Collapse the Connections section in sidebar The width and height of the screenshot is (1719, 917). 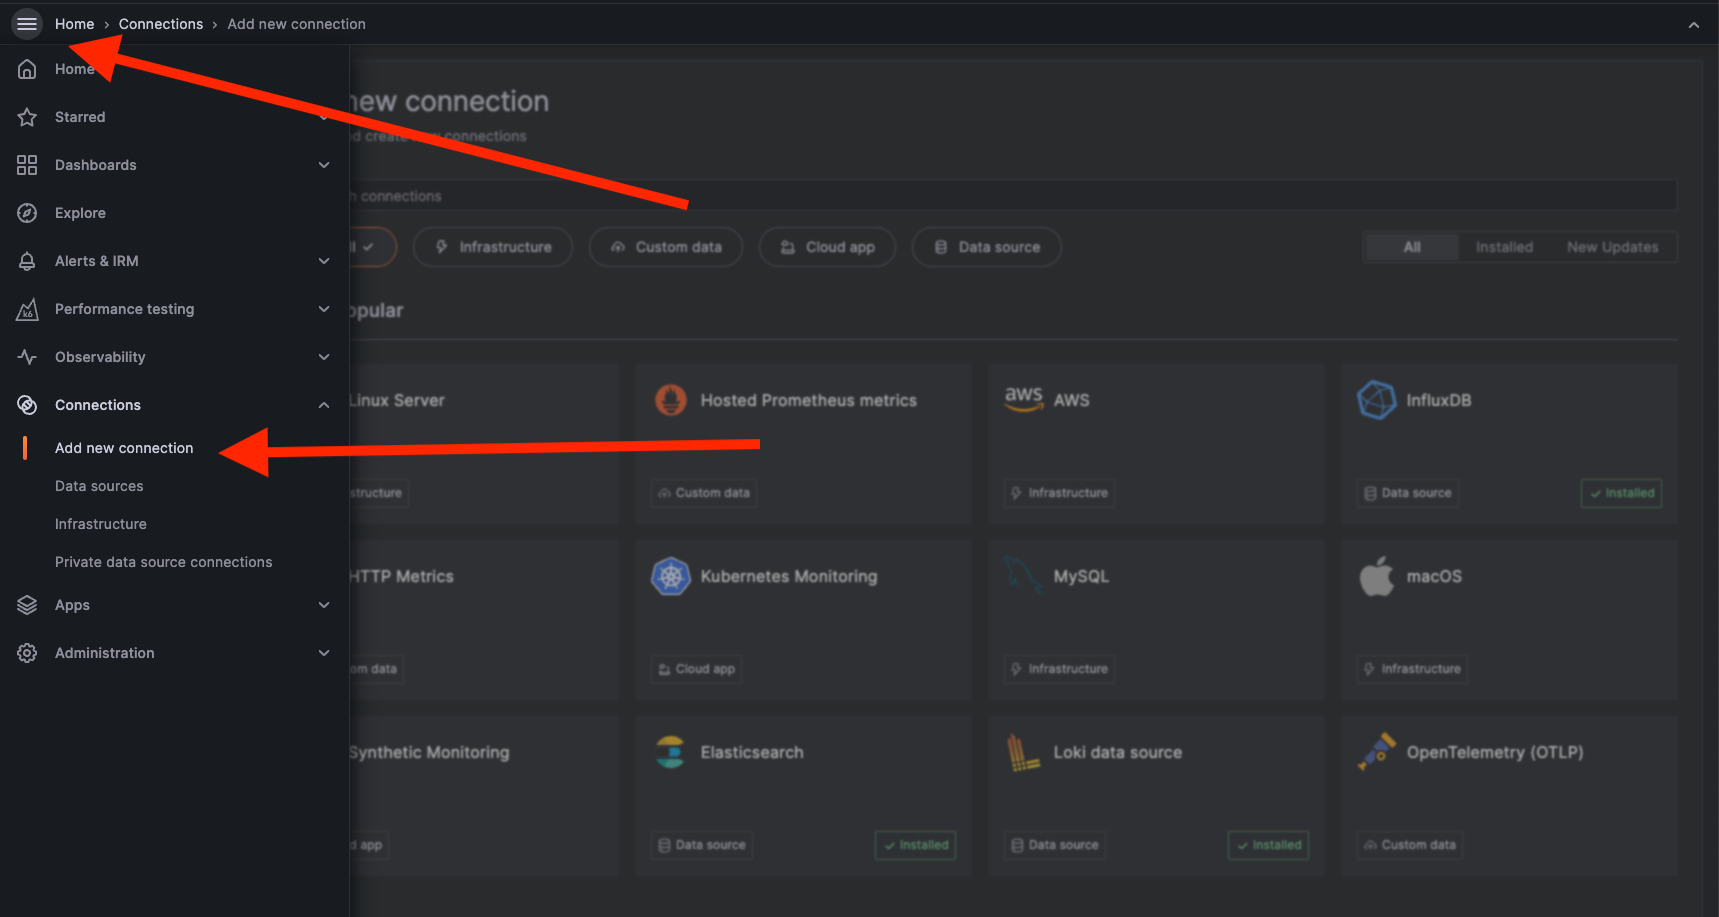click(323, 404)
